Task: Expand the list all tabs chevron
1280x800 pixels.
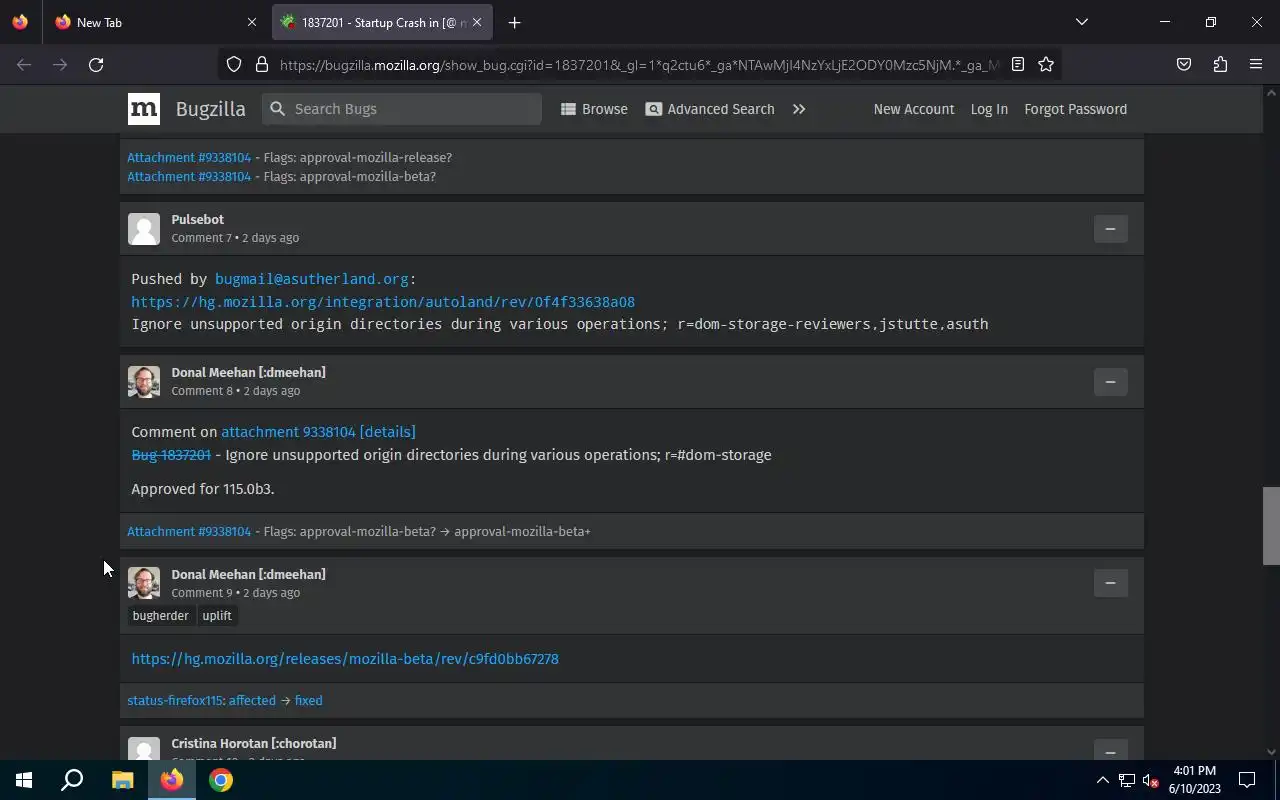Action: [x=1081, y=22]
